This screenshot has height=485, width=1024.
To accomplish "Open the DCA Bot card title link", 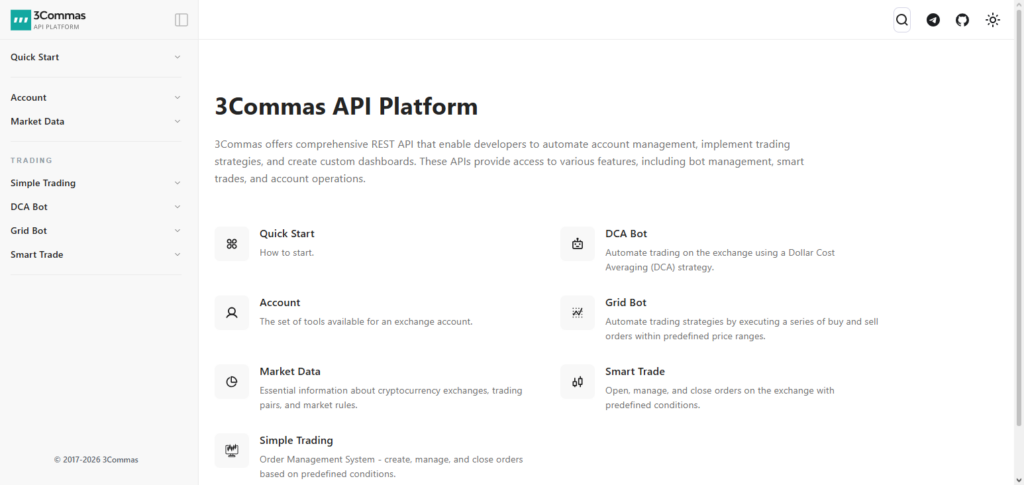I will tap(626, 234).
